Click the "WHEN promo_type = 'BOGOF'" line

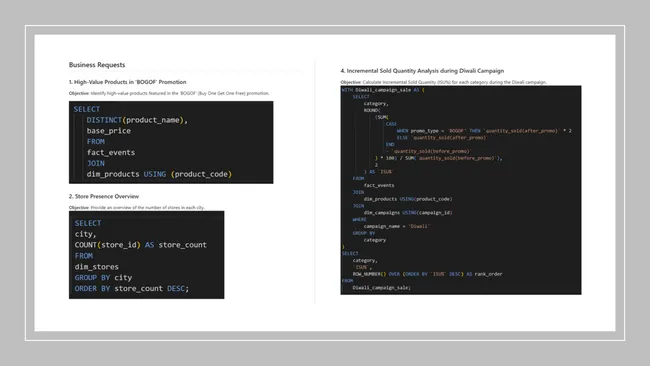pos(484,131)
